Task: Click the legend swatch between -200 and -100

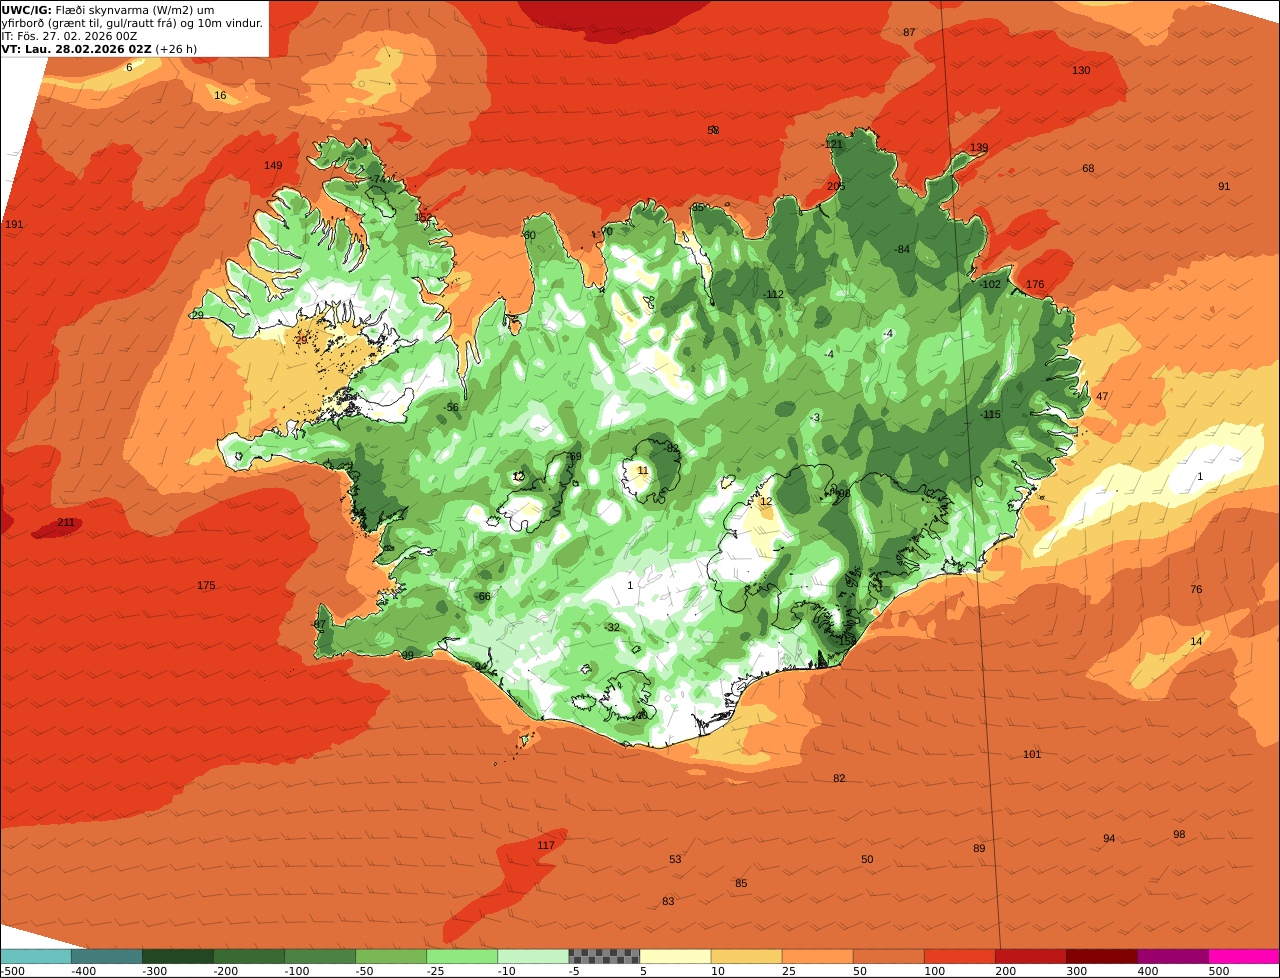Action: click(x=248, y=956)
